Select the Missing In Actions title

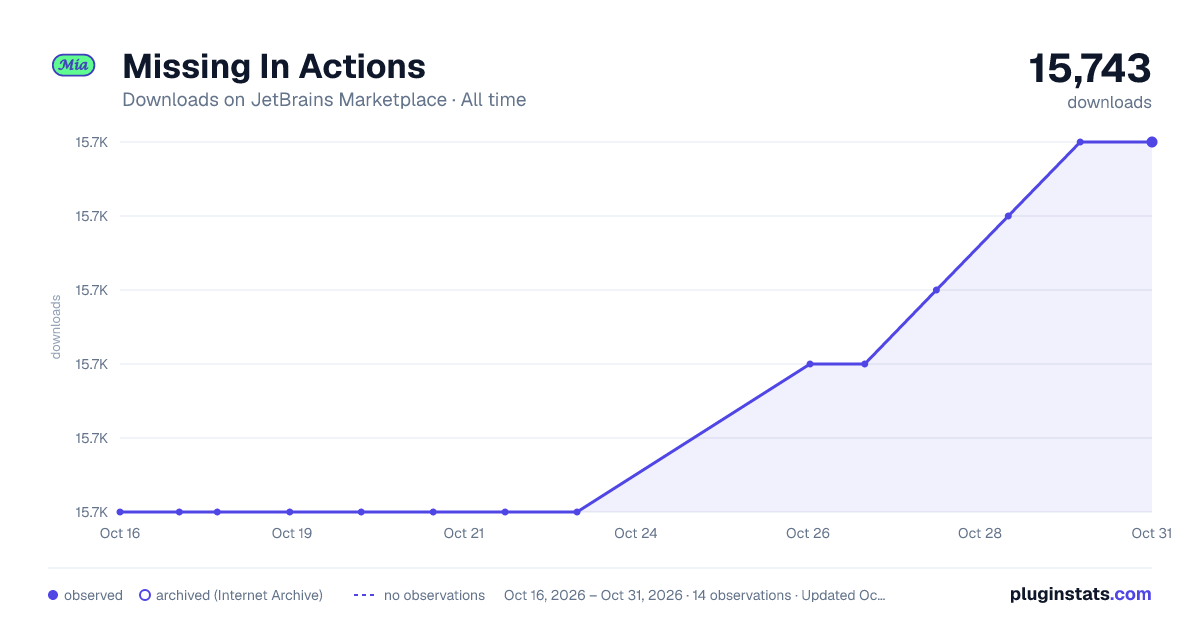click(x=274, y=67)
